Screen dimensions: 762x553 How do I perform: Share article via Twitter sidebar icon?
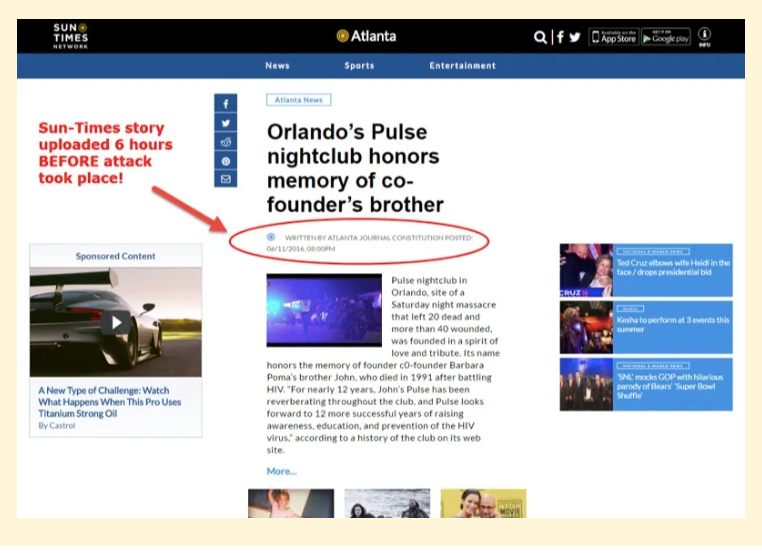pyautogui.click(x=225, y=123)
